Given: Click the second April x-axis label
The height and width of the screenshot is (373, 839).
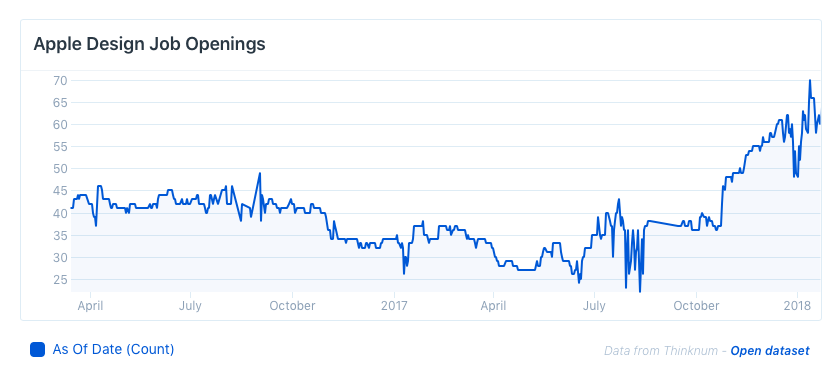Looking at the screenshot, I should pos(493,306).
